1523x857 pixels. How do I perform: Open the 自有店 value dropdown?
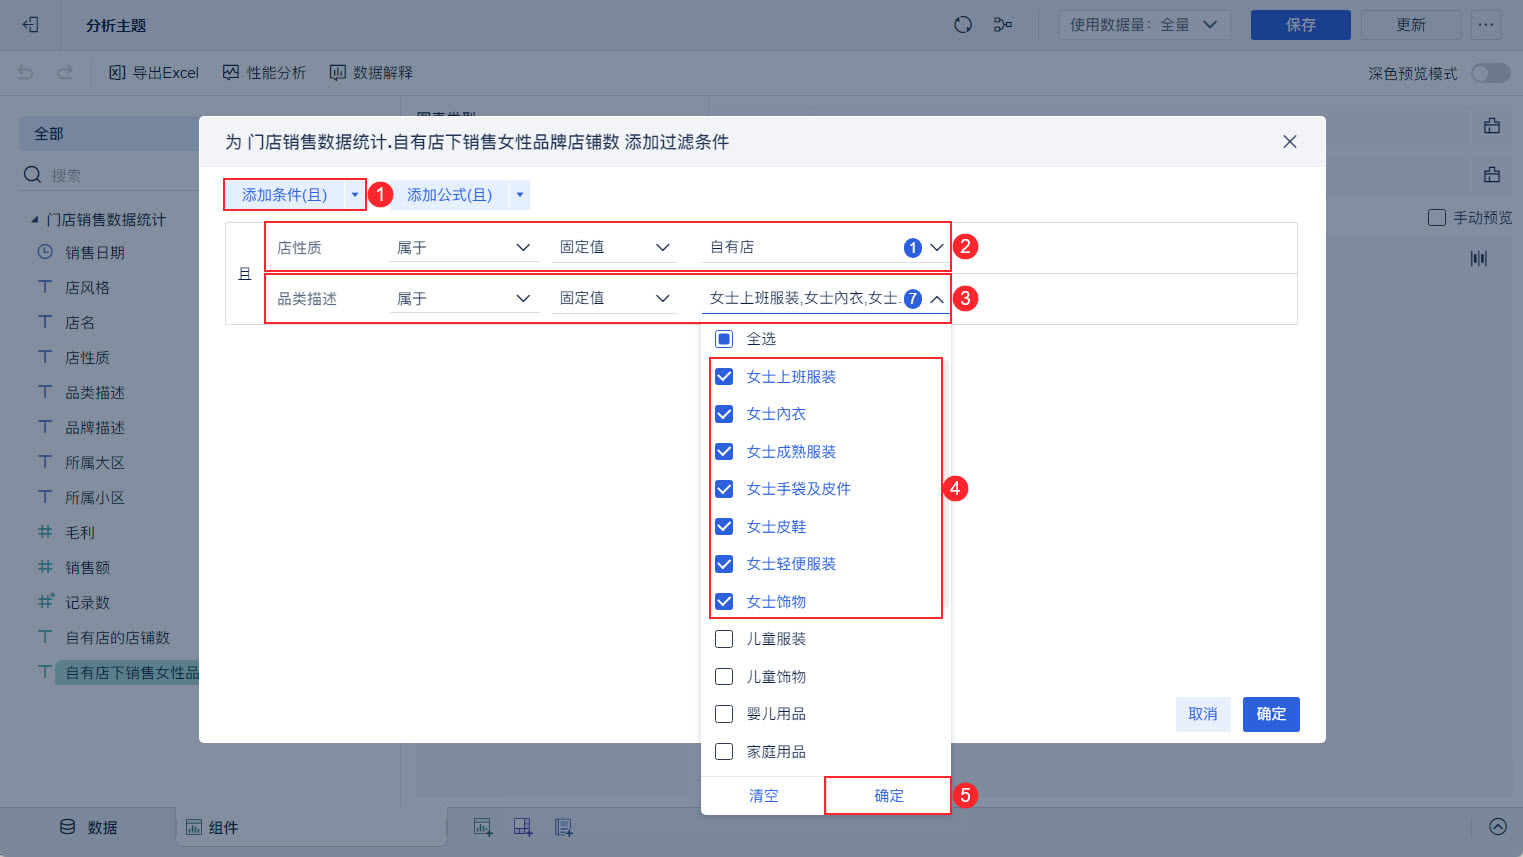[825, 247]
